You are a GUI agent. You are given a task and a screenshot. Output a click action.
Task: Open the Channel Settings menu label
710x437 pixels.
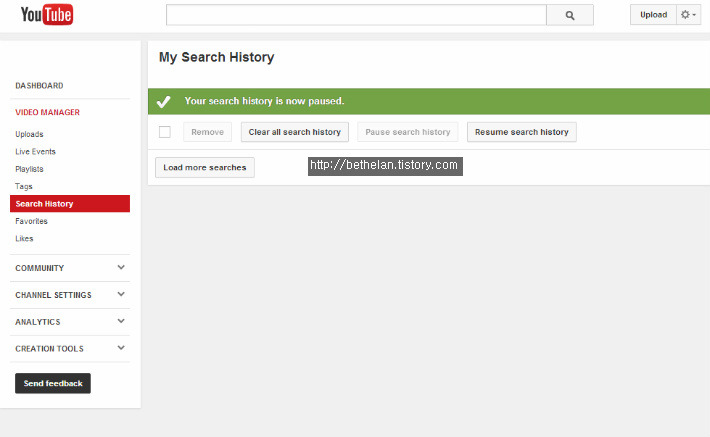coord(53,295)
